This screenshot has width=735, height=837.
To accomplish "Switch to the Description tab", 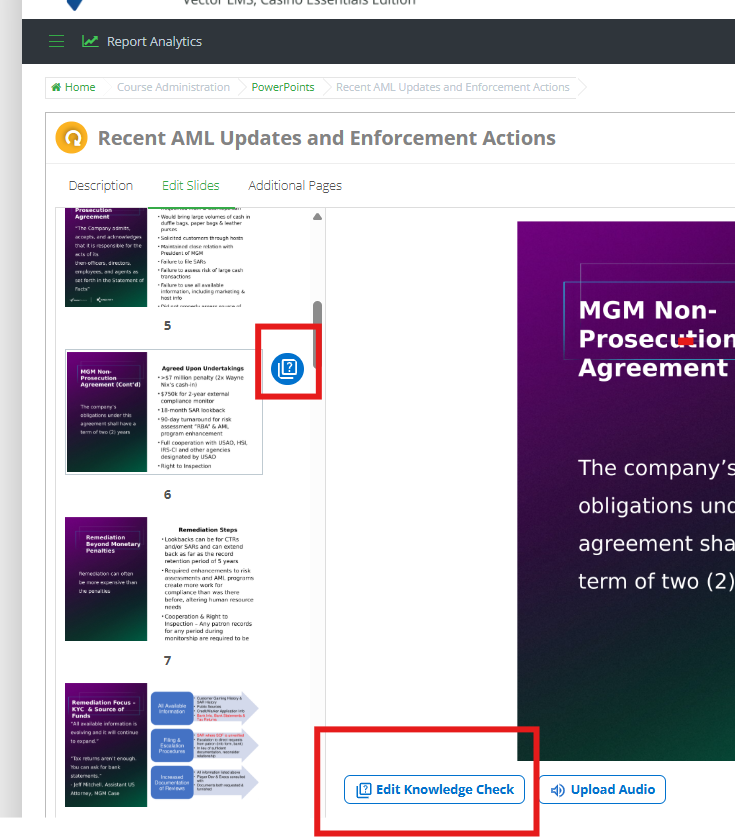I will 101,185.
